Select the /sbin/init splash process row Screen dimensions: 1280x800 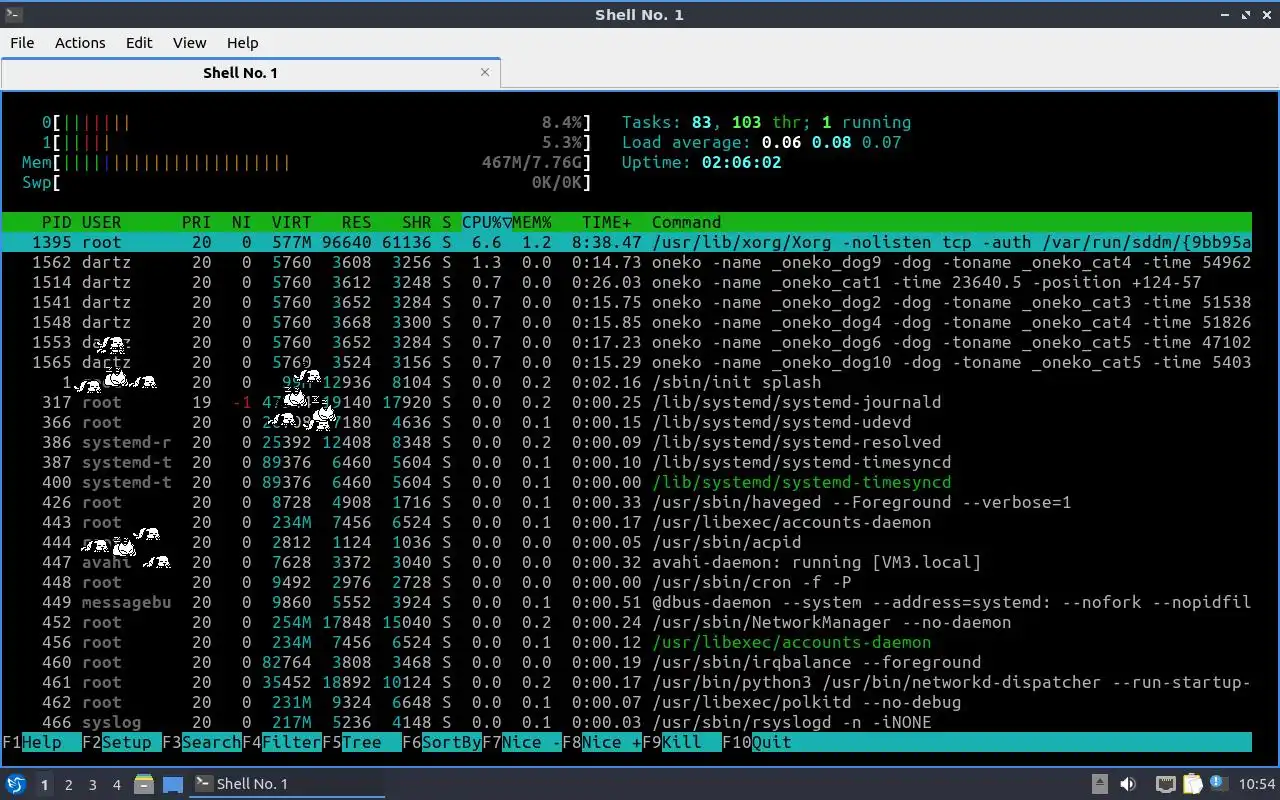pos(627,382)
